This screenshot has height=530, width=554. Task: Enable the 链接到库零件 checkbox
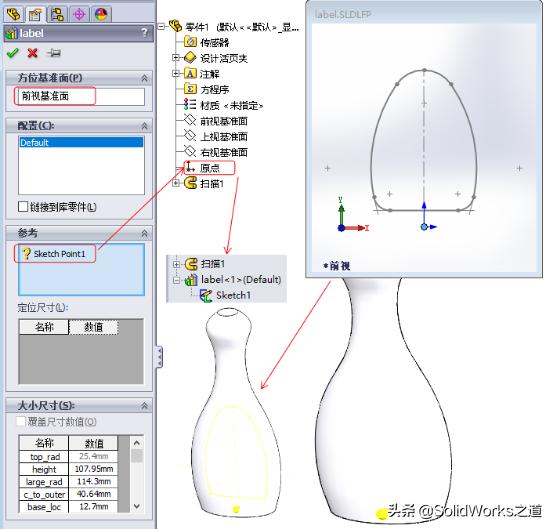23,207
